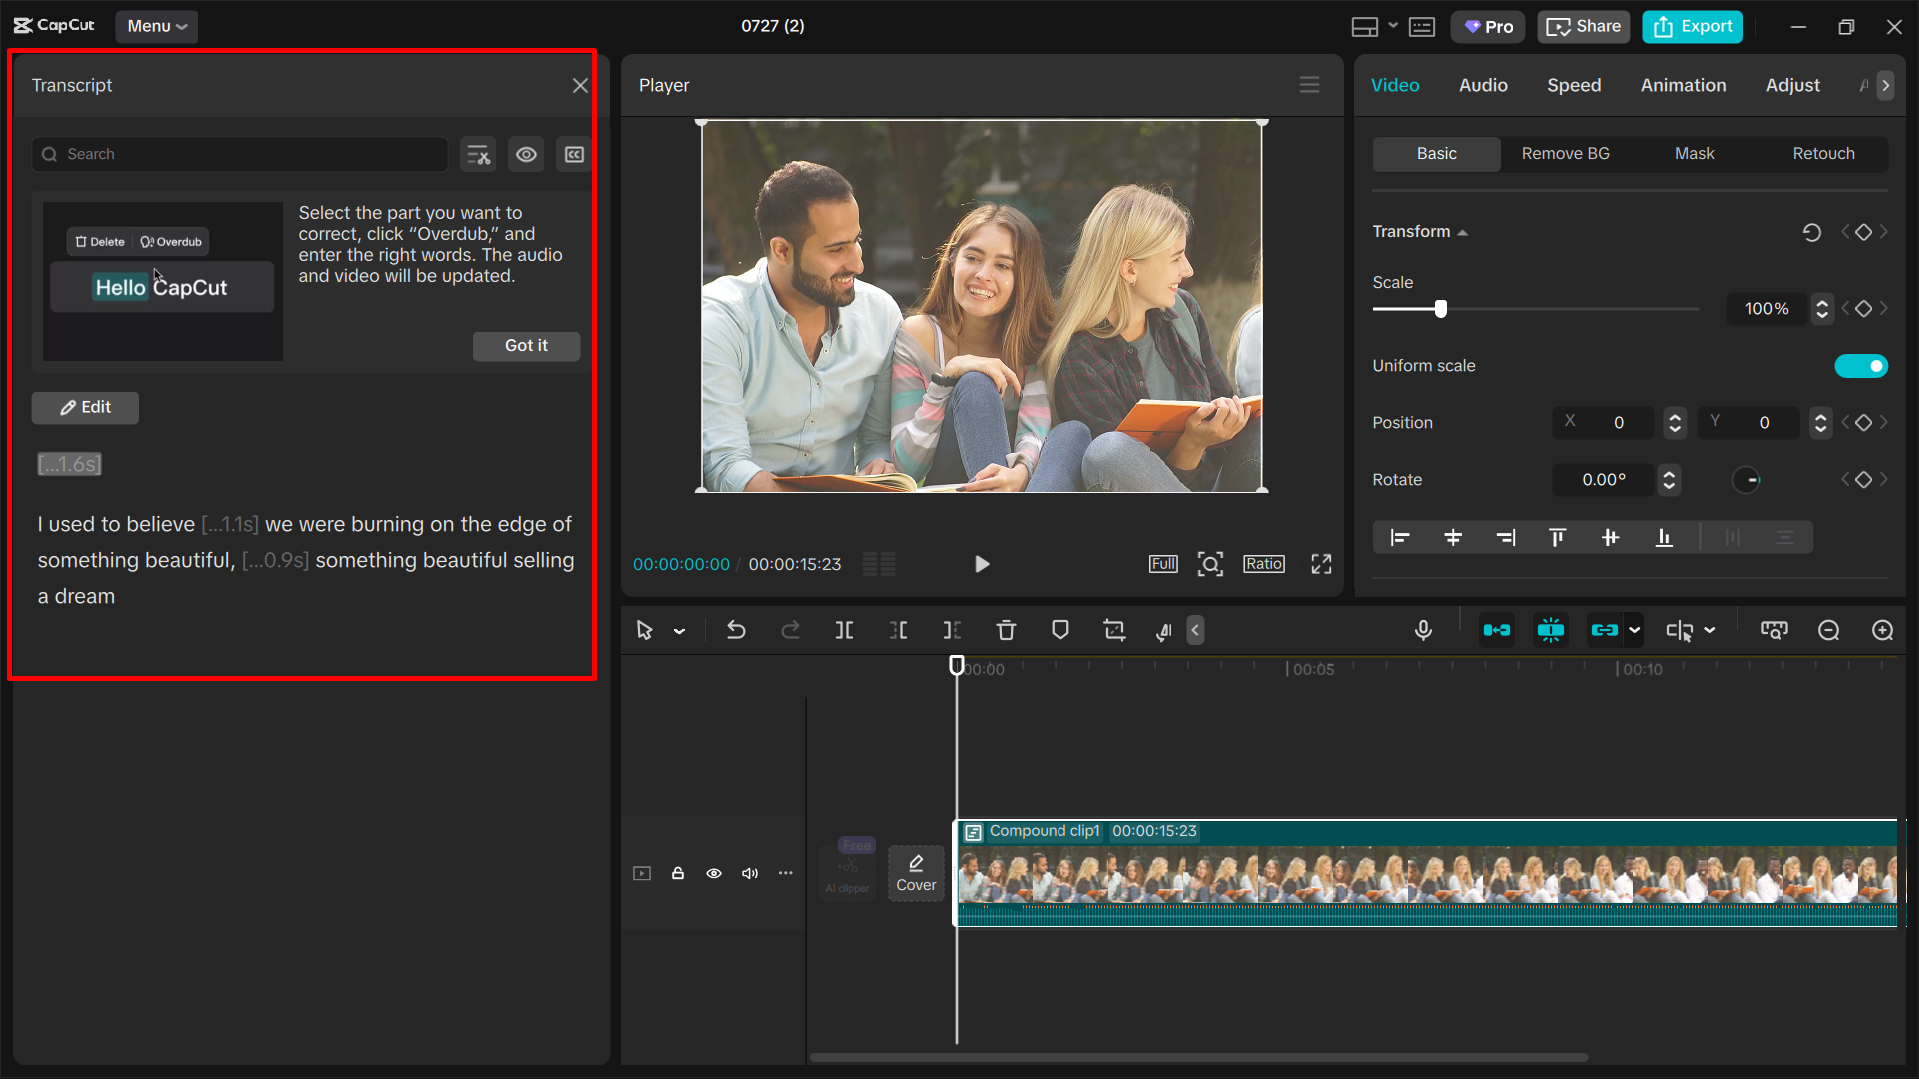The width and height of the screenshot is (1919, 1079).
Task: Align clip to bottom edge
Action: point(1663,538)
